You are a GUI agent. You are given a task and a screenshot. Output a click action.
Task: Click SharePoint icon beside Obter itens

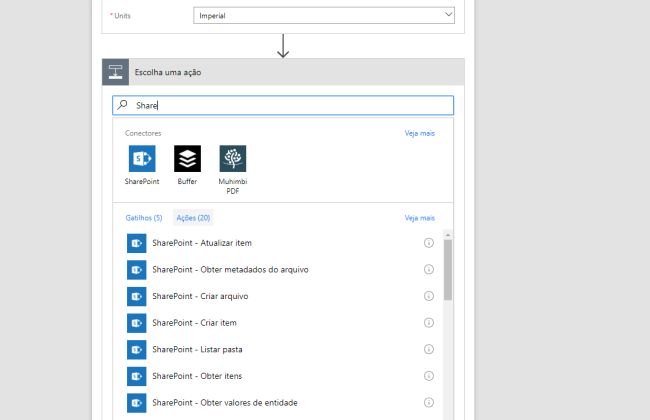[x=136, y=376]
